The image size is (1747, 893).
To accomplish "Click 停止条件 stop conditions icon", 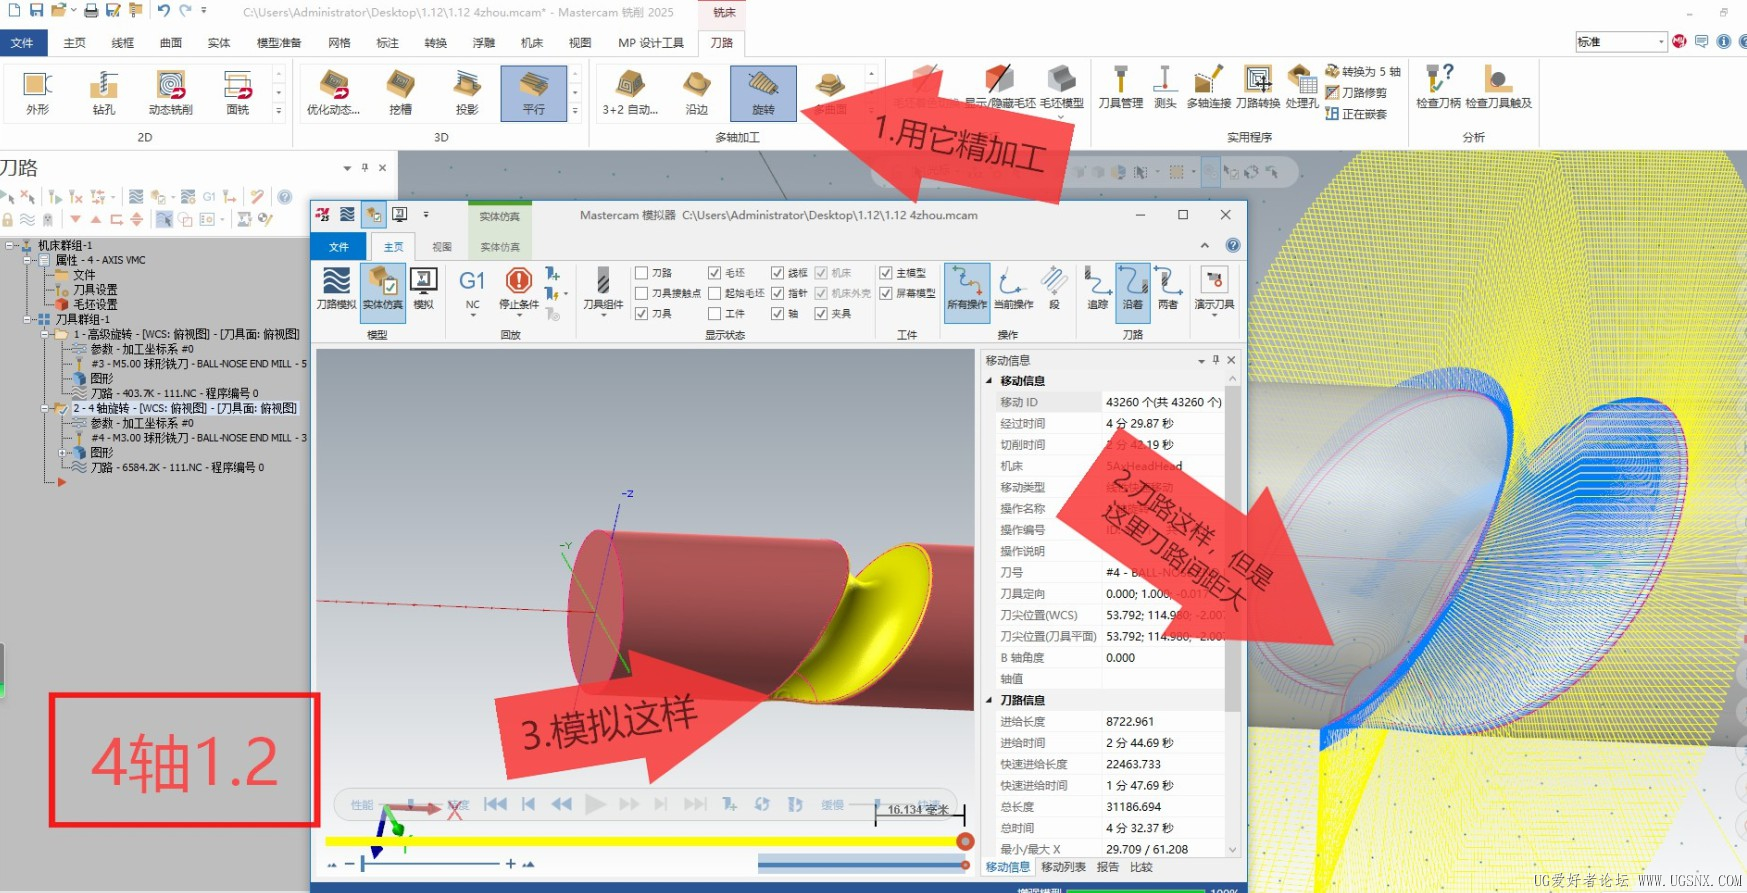I will [x=519, y=292].
